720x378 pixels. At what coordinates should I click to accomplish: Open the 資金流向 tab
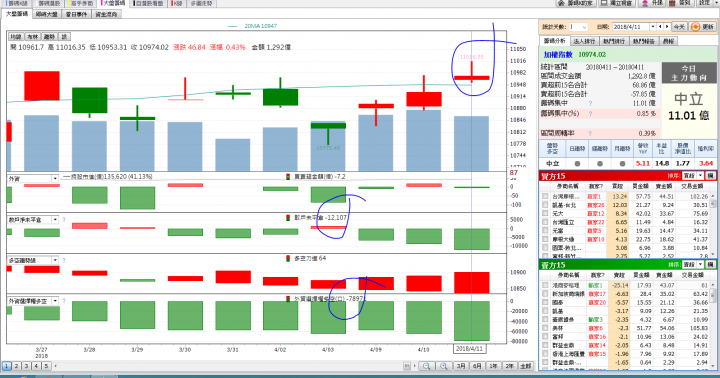point(106,14)
